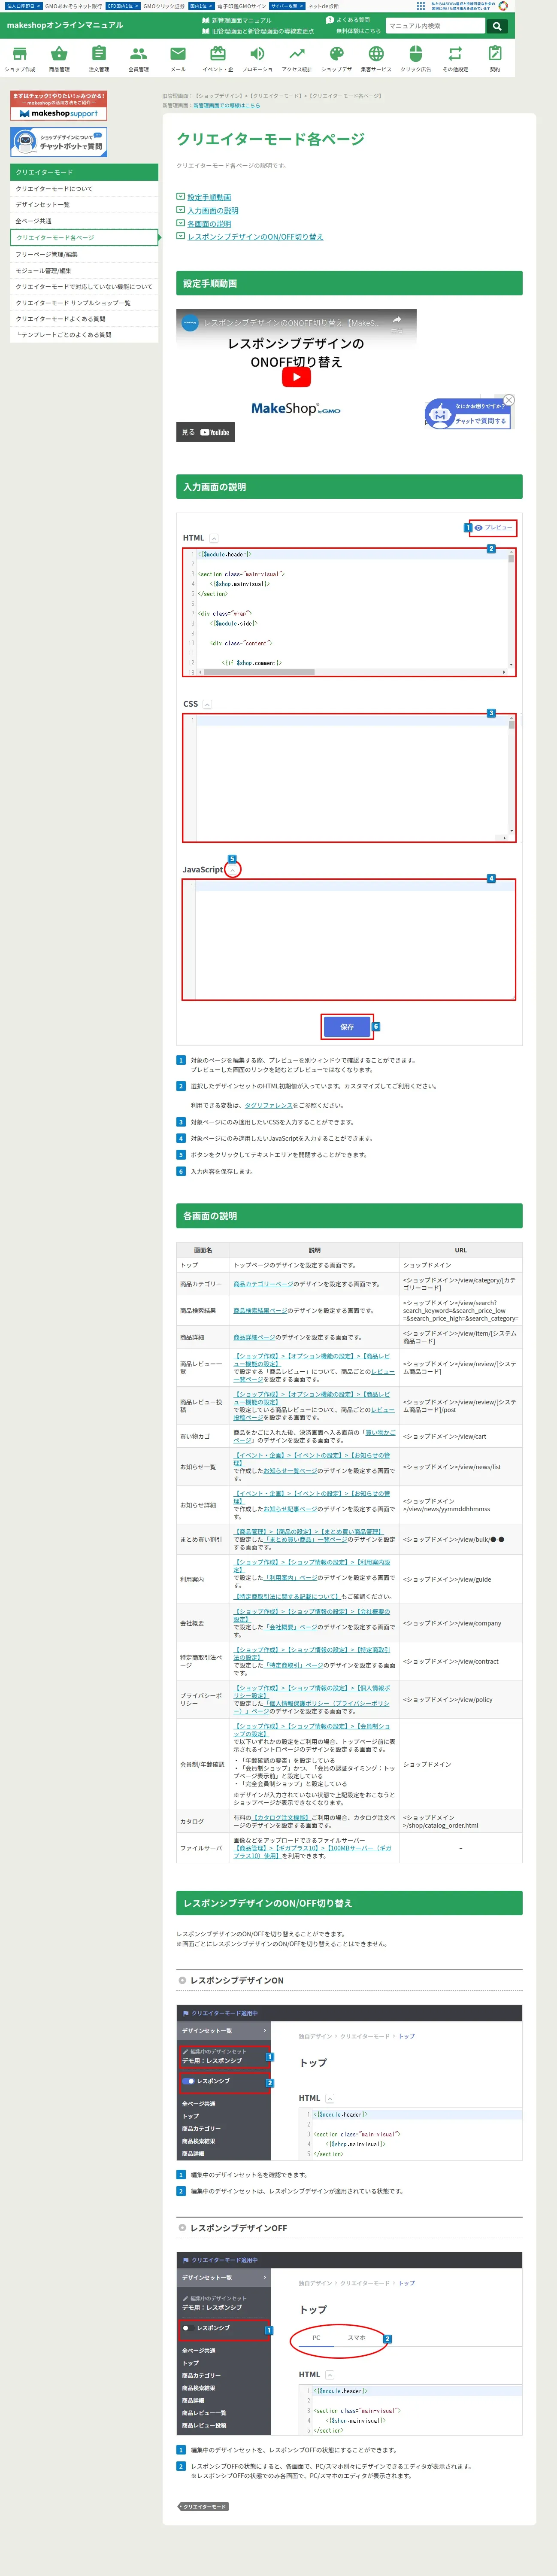Select 全ページ共通 in the sidebar

pyautogui.click(x=84, y=221)
